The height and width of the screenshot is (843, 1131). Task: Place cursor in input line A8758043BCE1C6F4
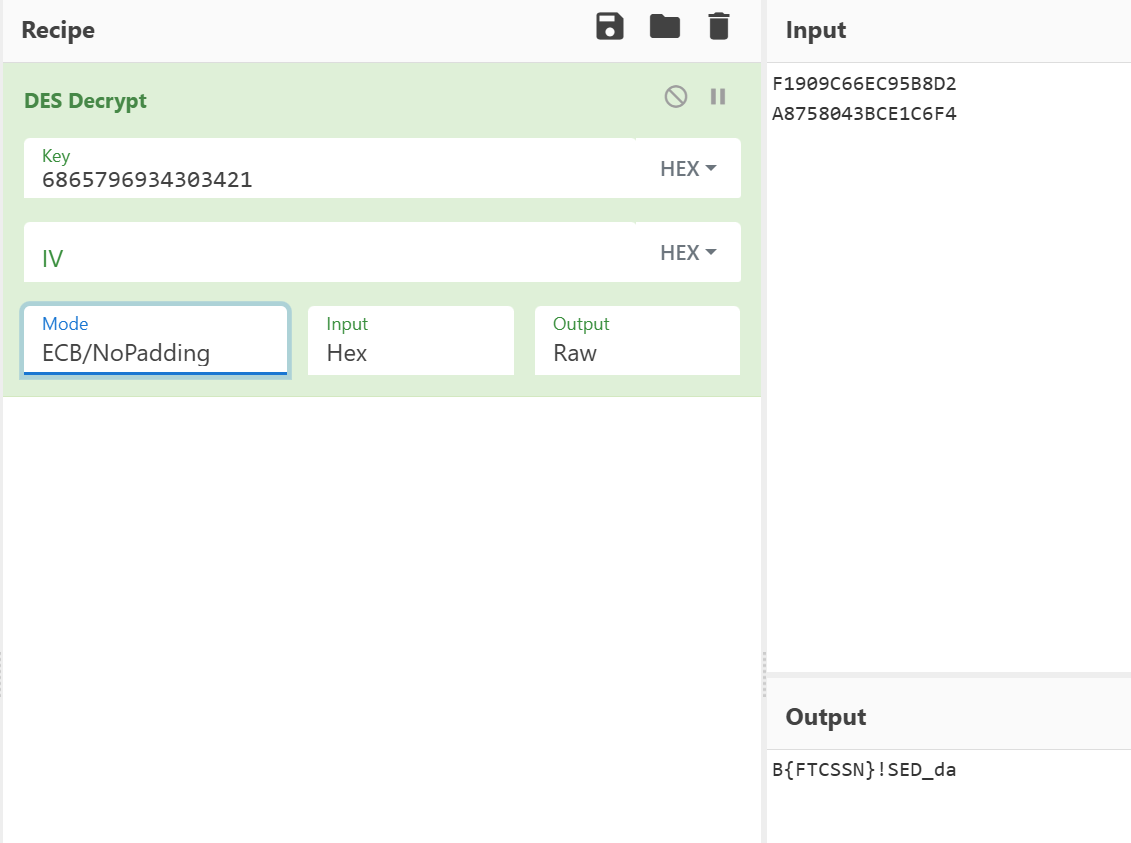coord(864,114)
